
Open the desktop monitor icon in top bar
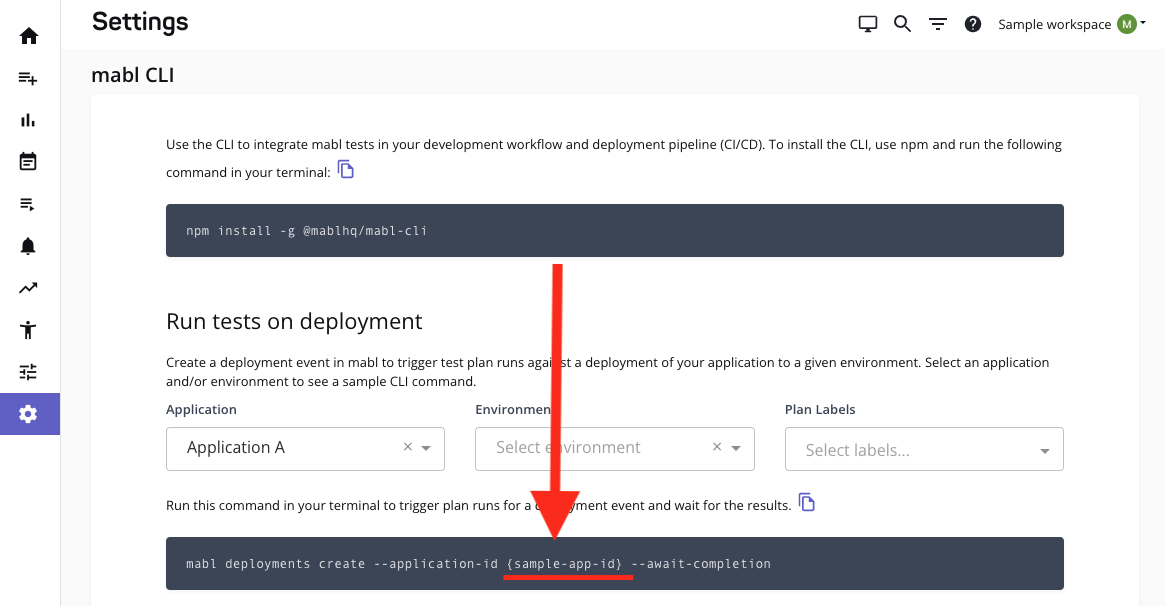point(867,22)
